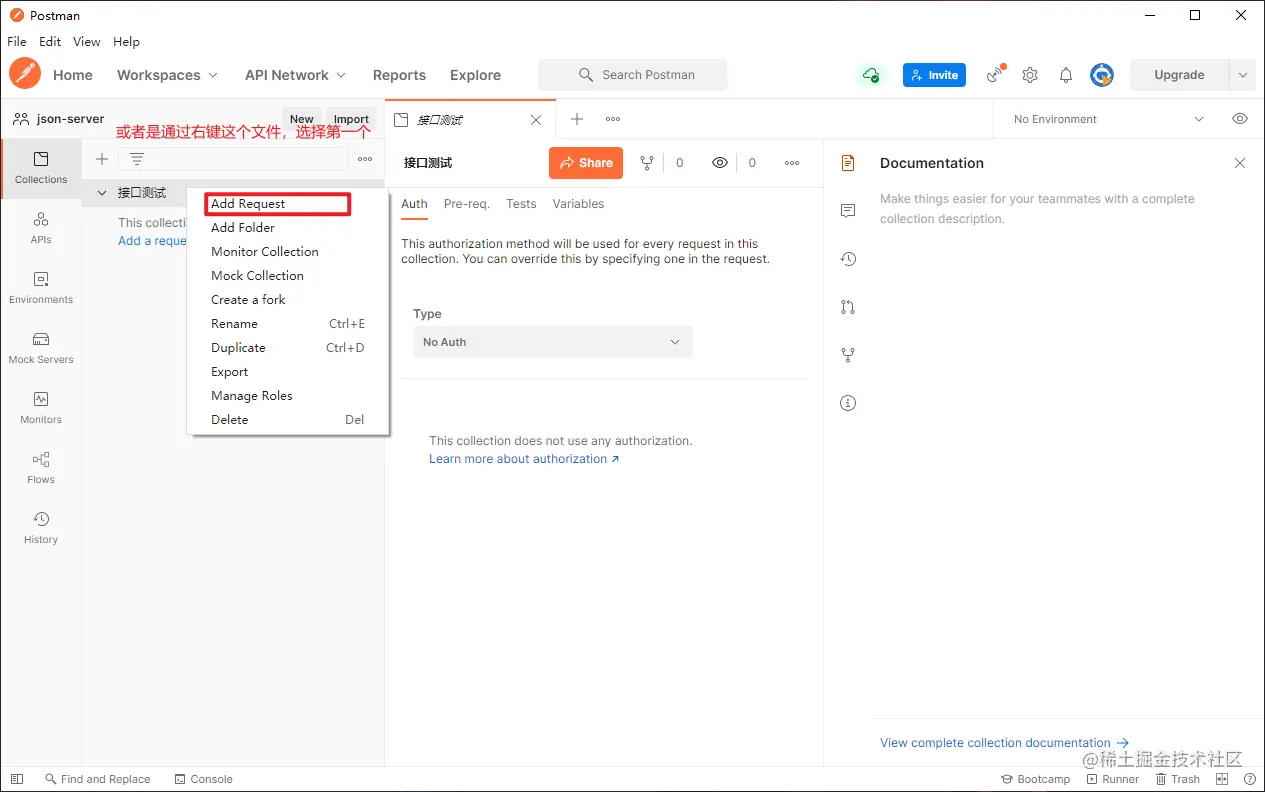
Task: Open View complete collection documentation link
Action: pos(1004,743)
